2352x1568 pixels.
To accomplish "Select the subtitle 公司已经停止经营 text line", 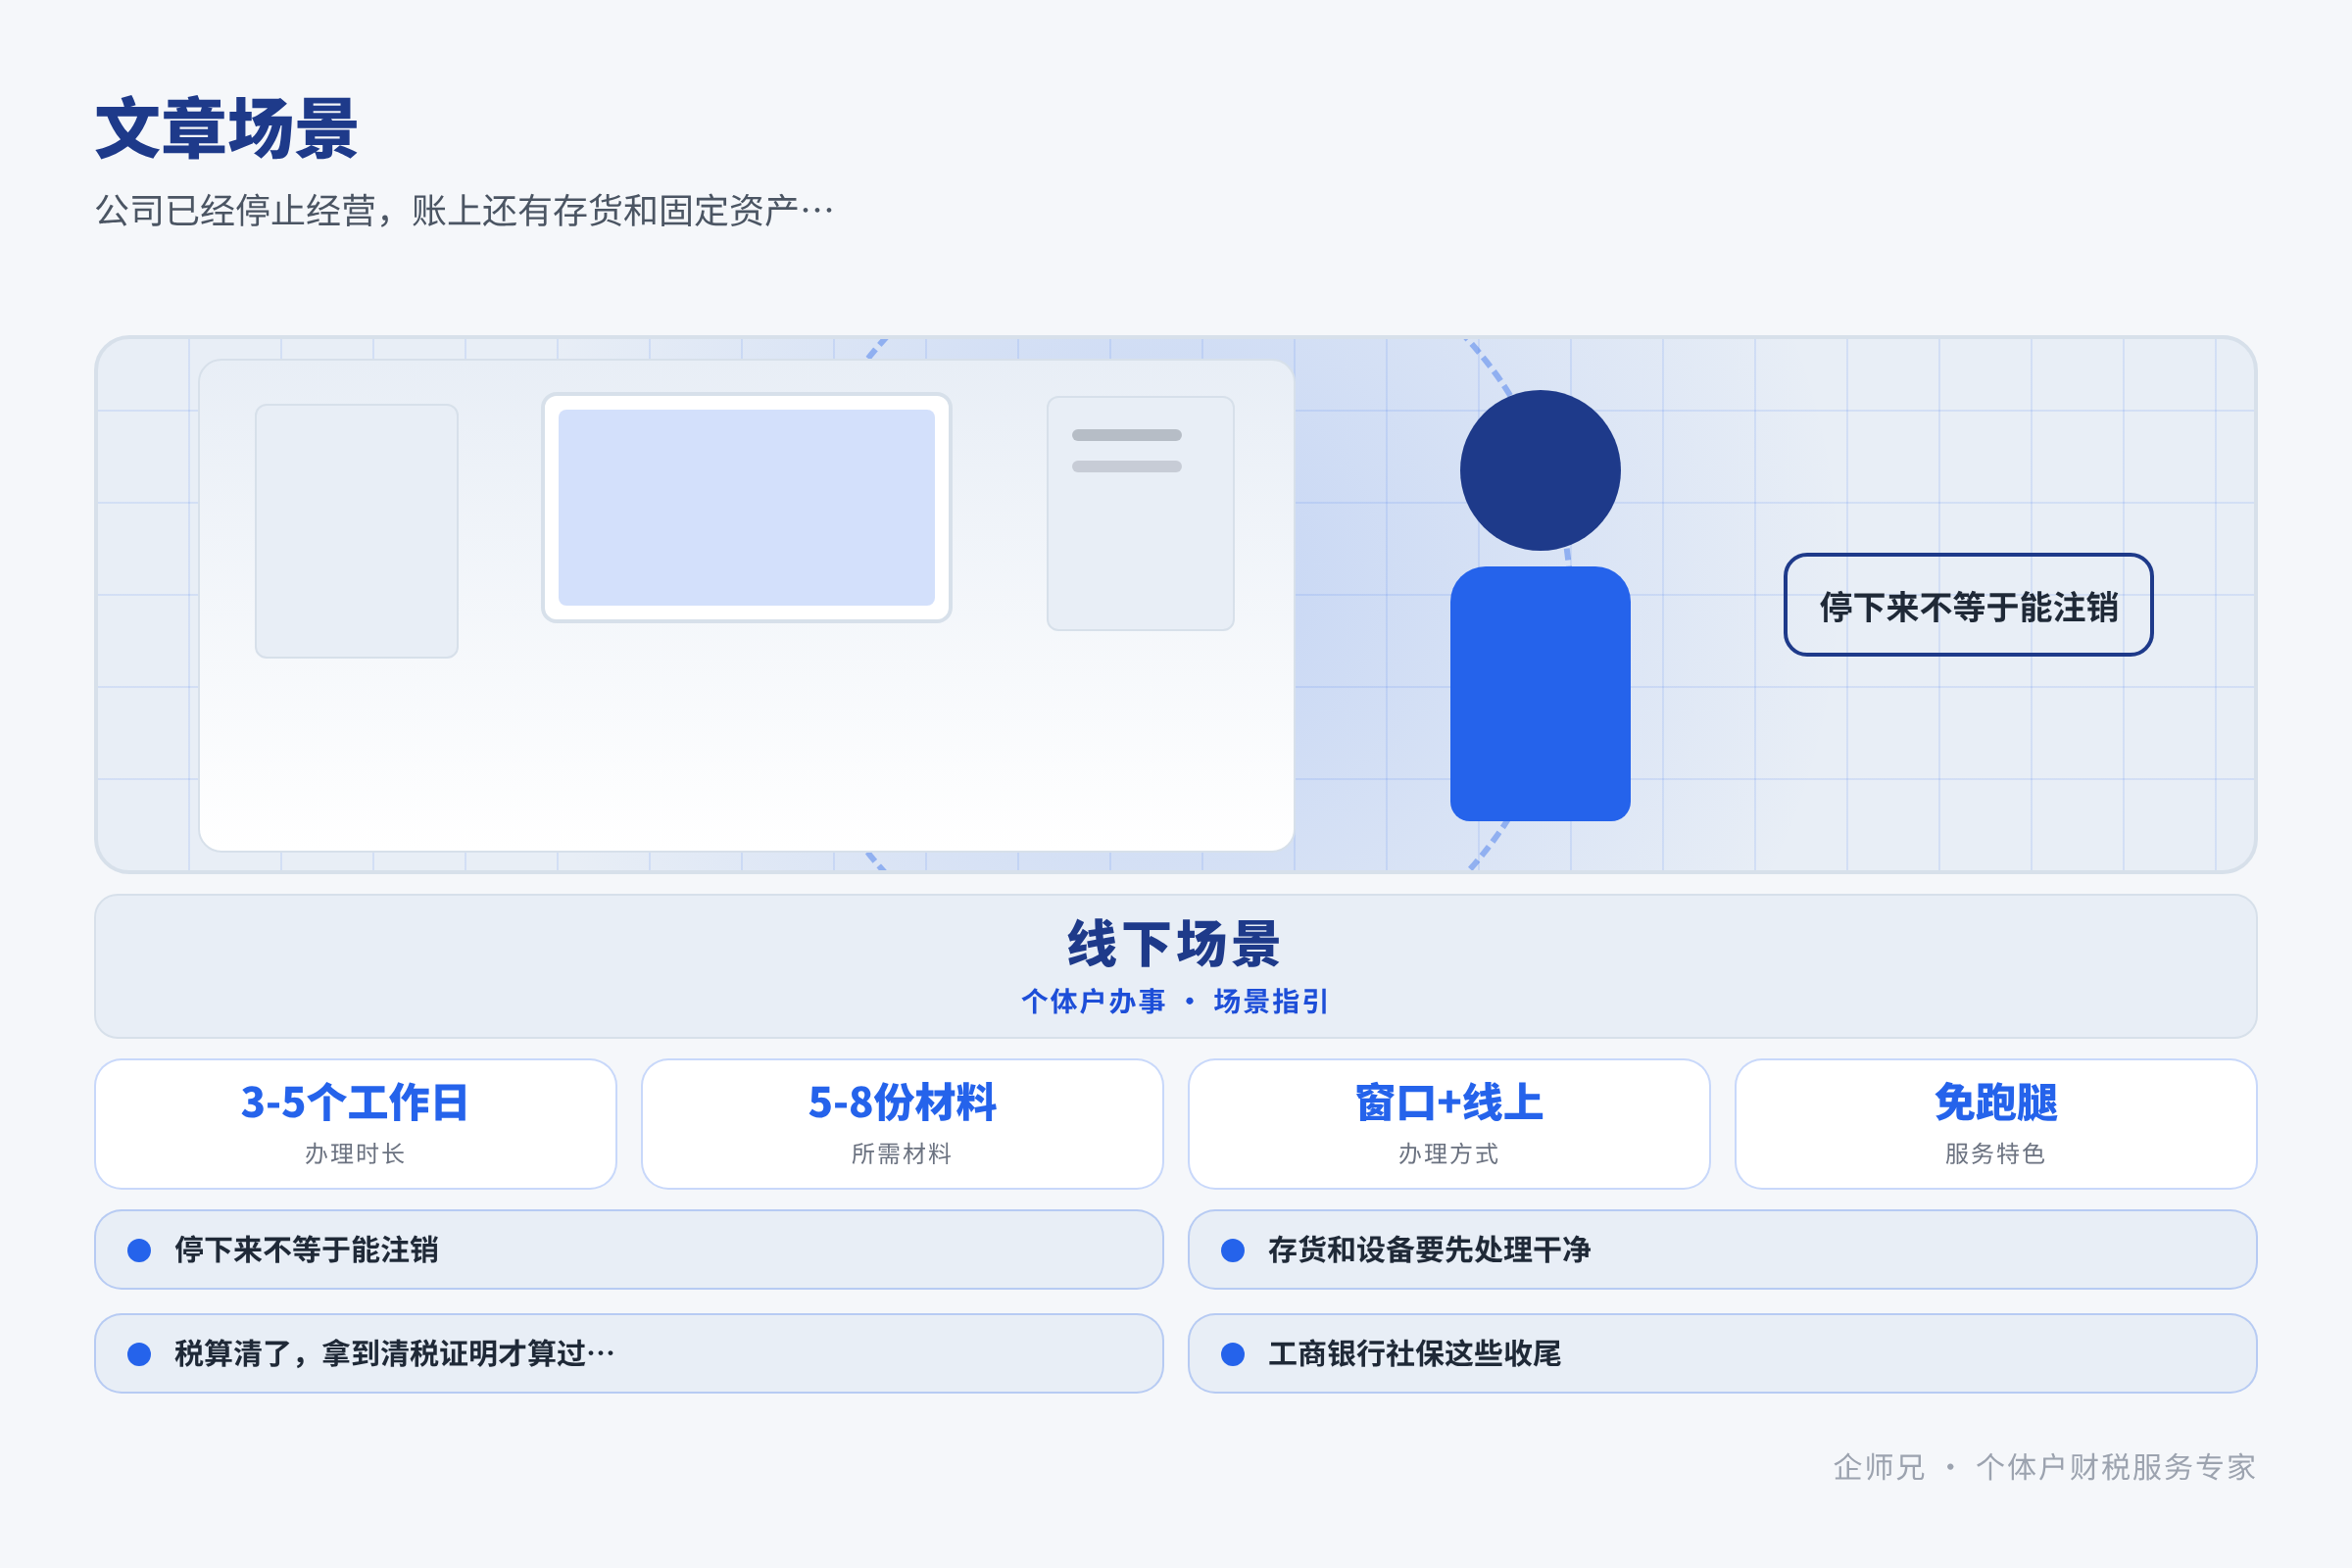I will point(464,211).
